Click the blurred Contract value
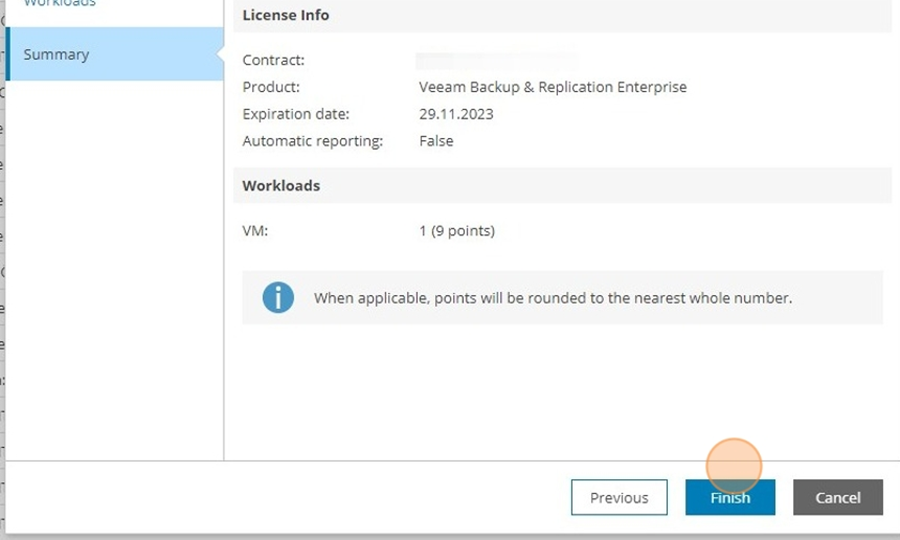900x540 pixels. pyautogui.click(x=497, y=60)
